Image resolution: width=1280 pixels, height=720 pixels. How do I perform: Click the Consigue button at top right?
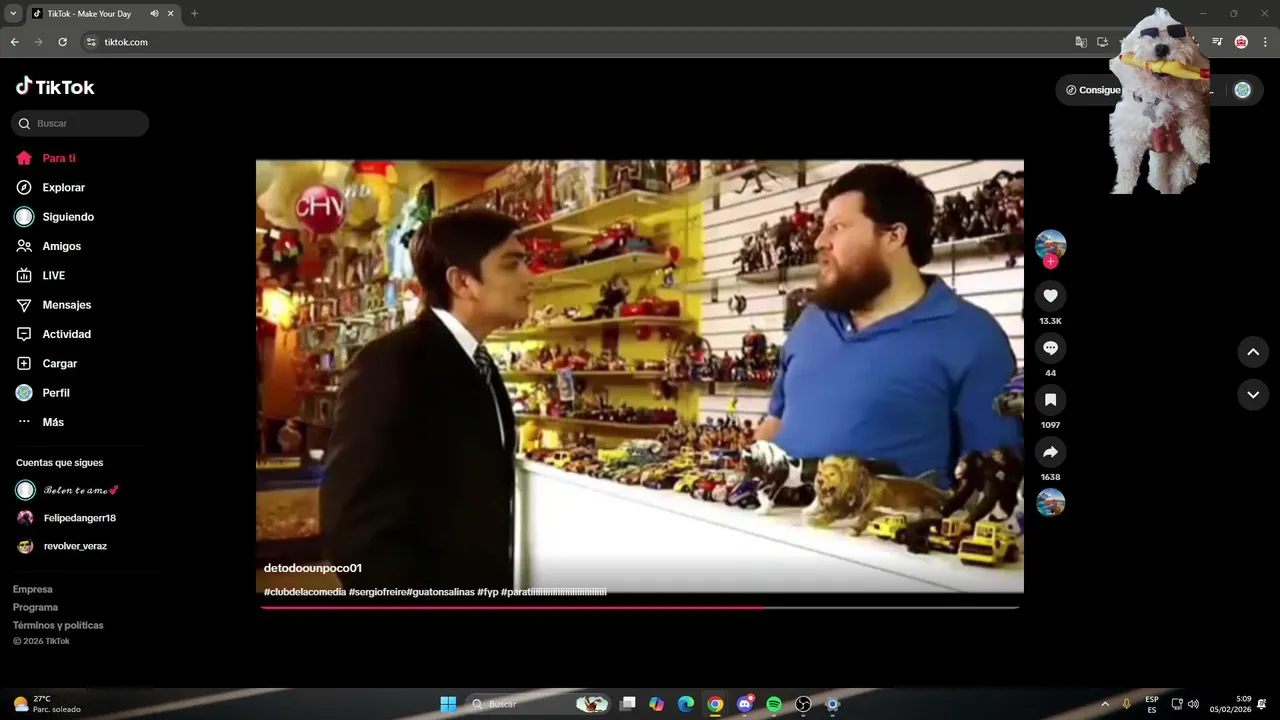pos(1093,90)
